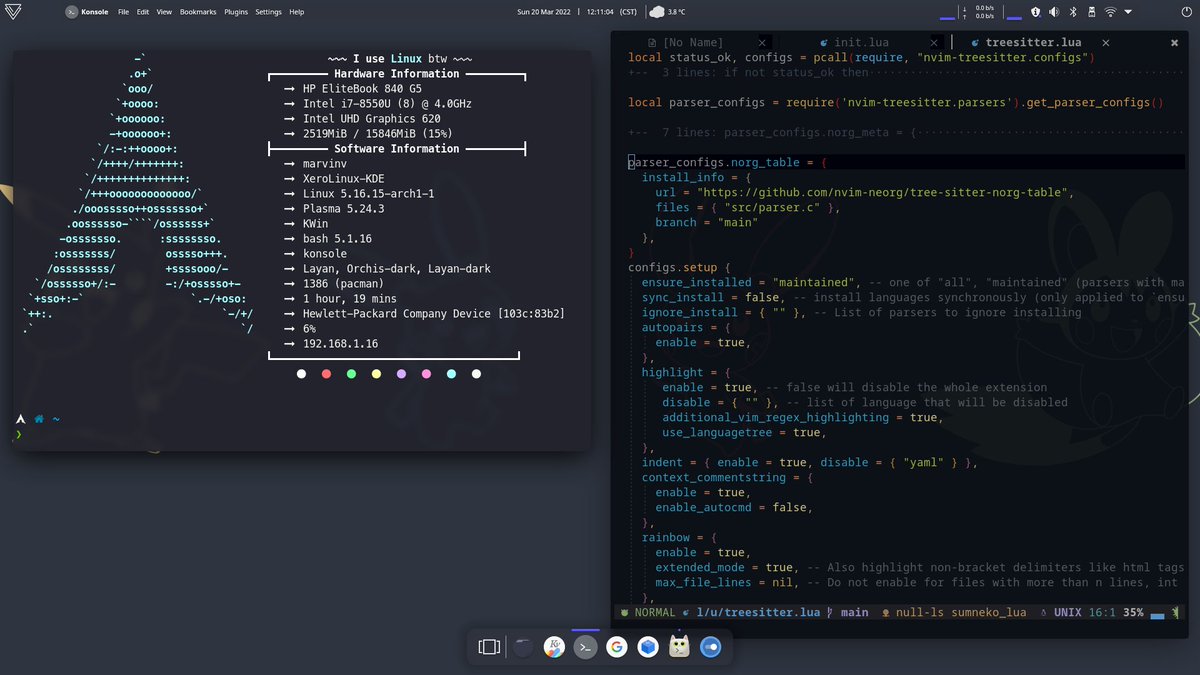Open the Bookmarks menu
This screenshot has width=1200, height=675.
click(x=198, y=12)
